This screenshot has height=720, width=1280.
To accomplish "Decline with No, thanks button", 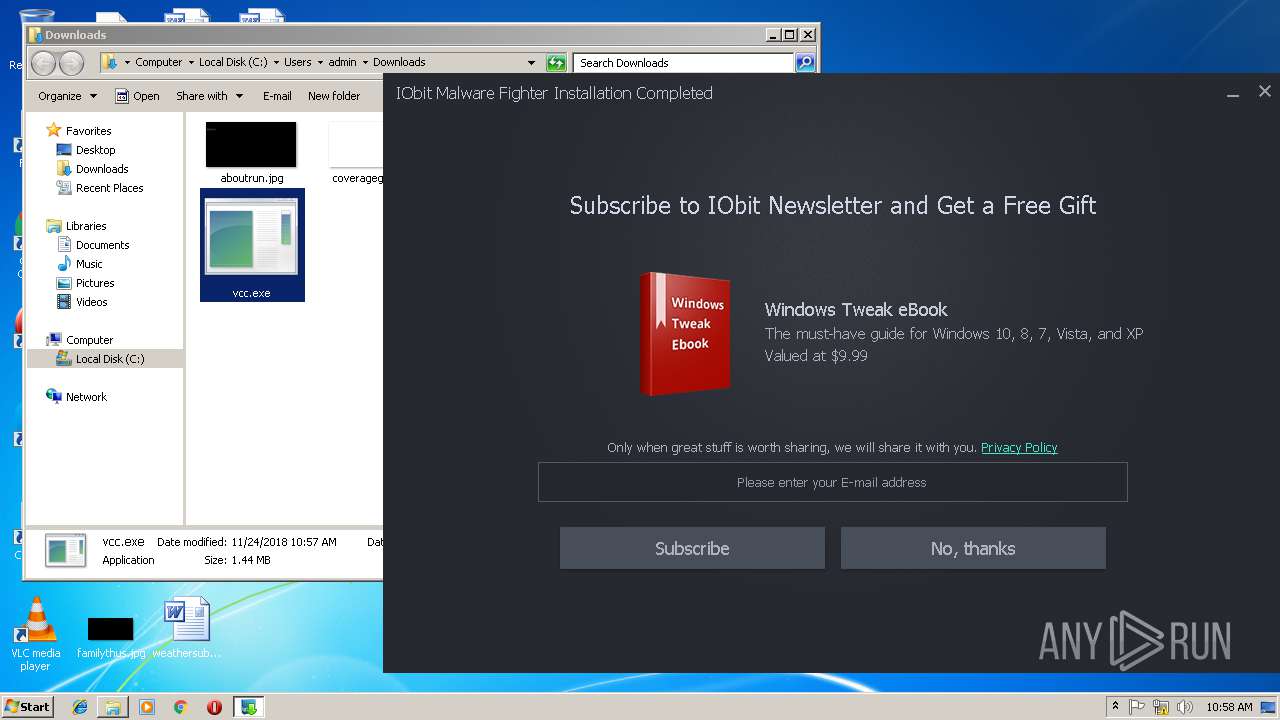I will click(x=973, y=548).
